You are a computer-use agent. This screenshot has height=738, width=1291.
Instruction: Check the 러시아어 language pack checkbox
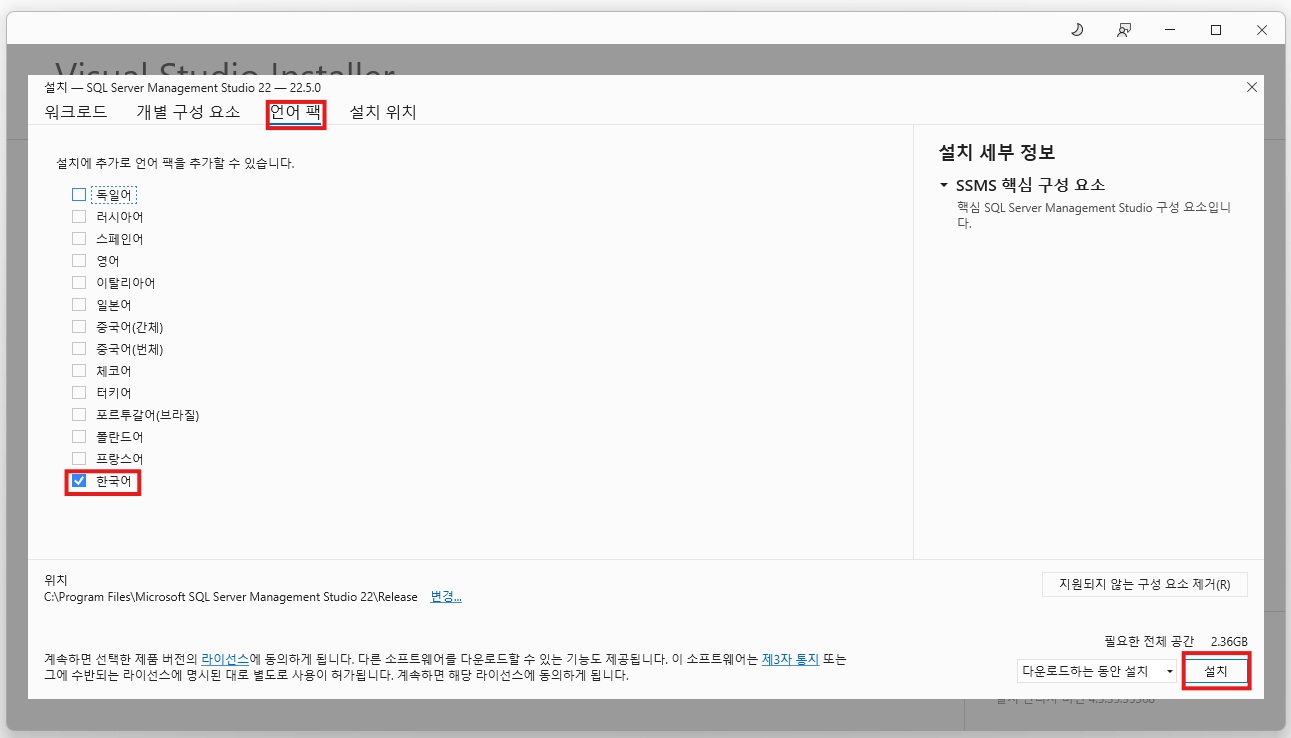[79, 217]
